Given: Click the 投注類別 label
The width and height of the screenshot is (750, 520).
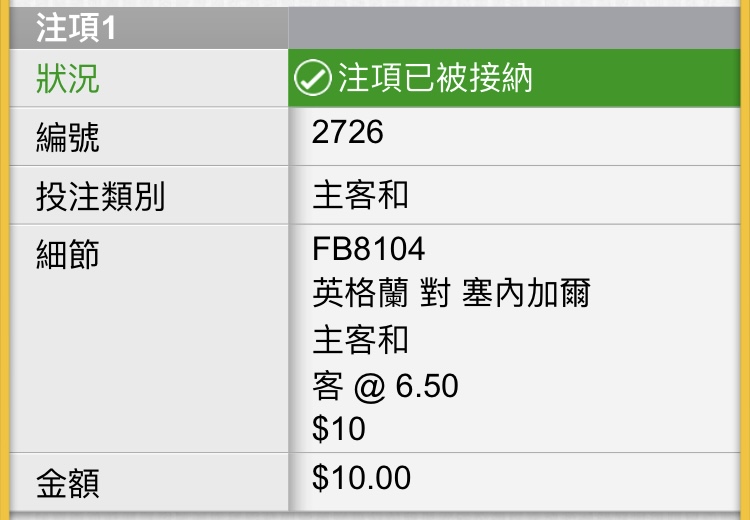Looking at the screenshot, I should [x=100, y=196].
